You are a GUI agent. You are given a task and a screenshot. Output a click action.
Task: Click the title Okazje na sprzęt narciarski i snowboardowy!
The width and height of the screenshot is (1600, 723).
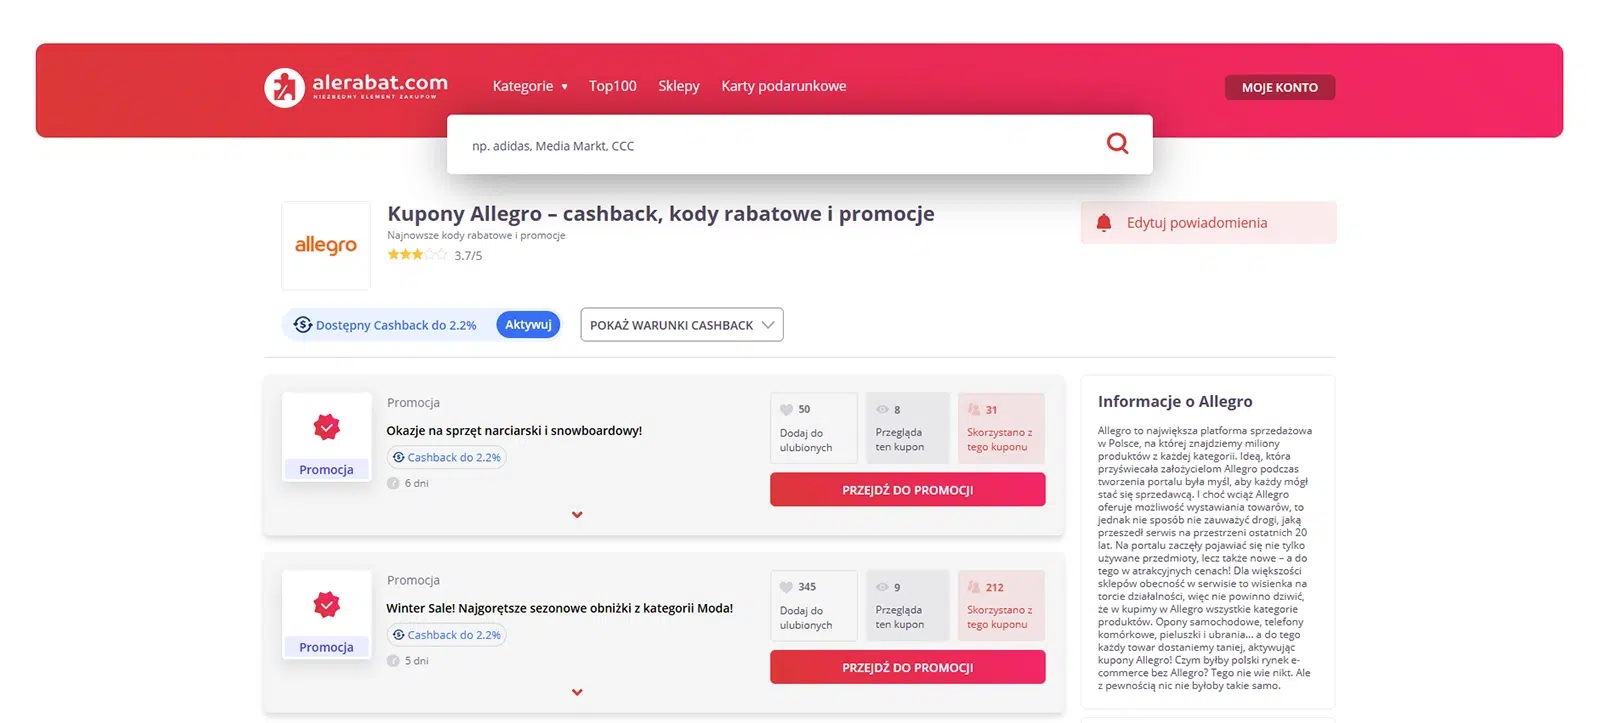tap(514, 431)
